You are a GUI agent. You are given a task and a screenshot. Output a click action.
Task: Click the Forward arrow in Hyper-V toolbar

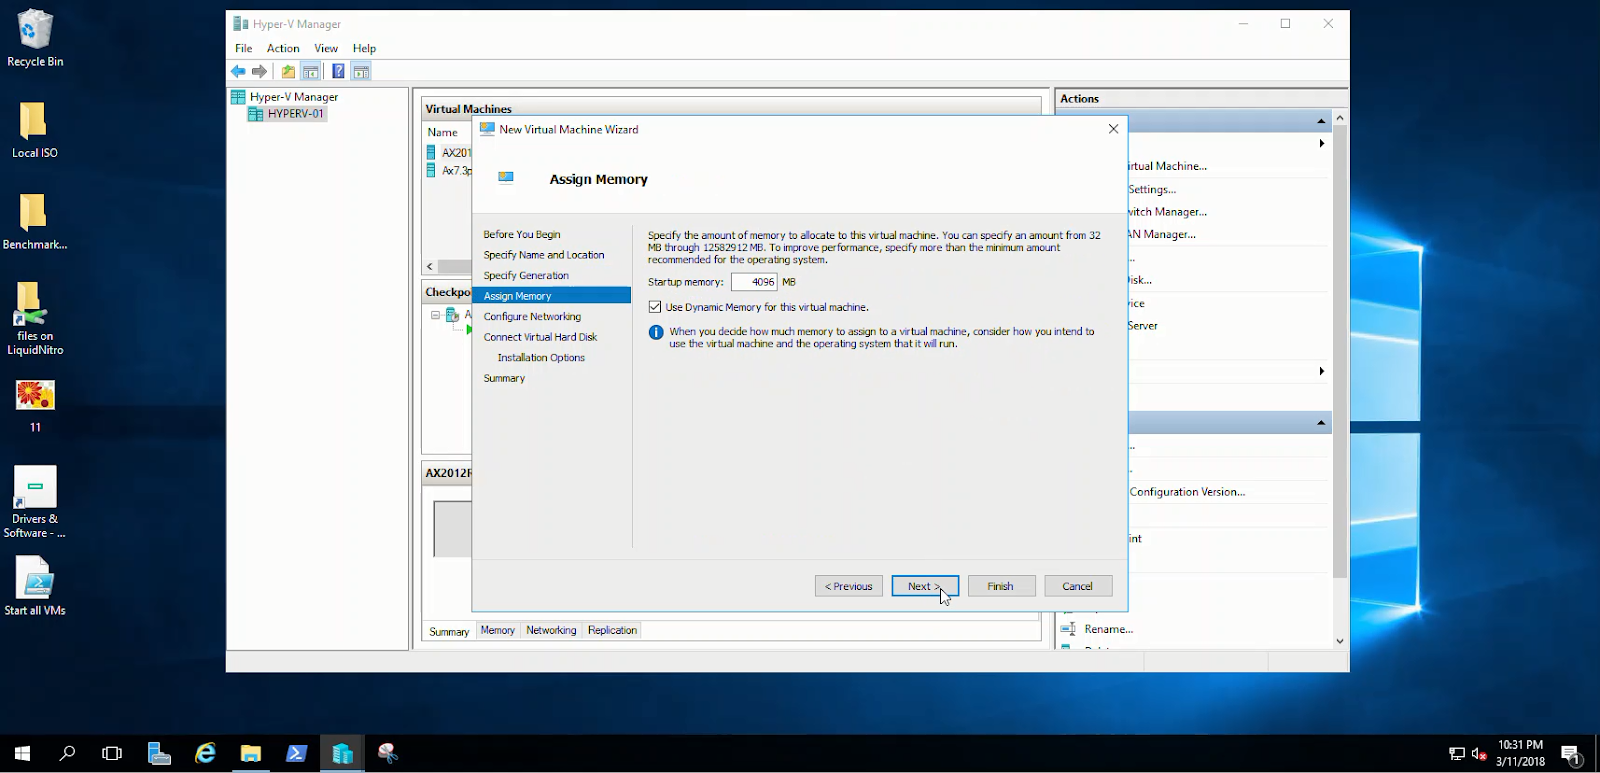pos(260,71)
